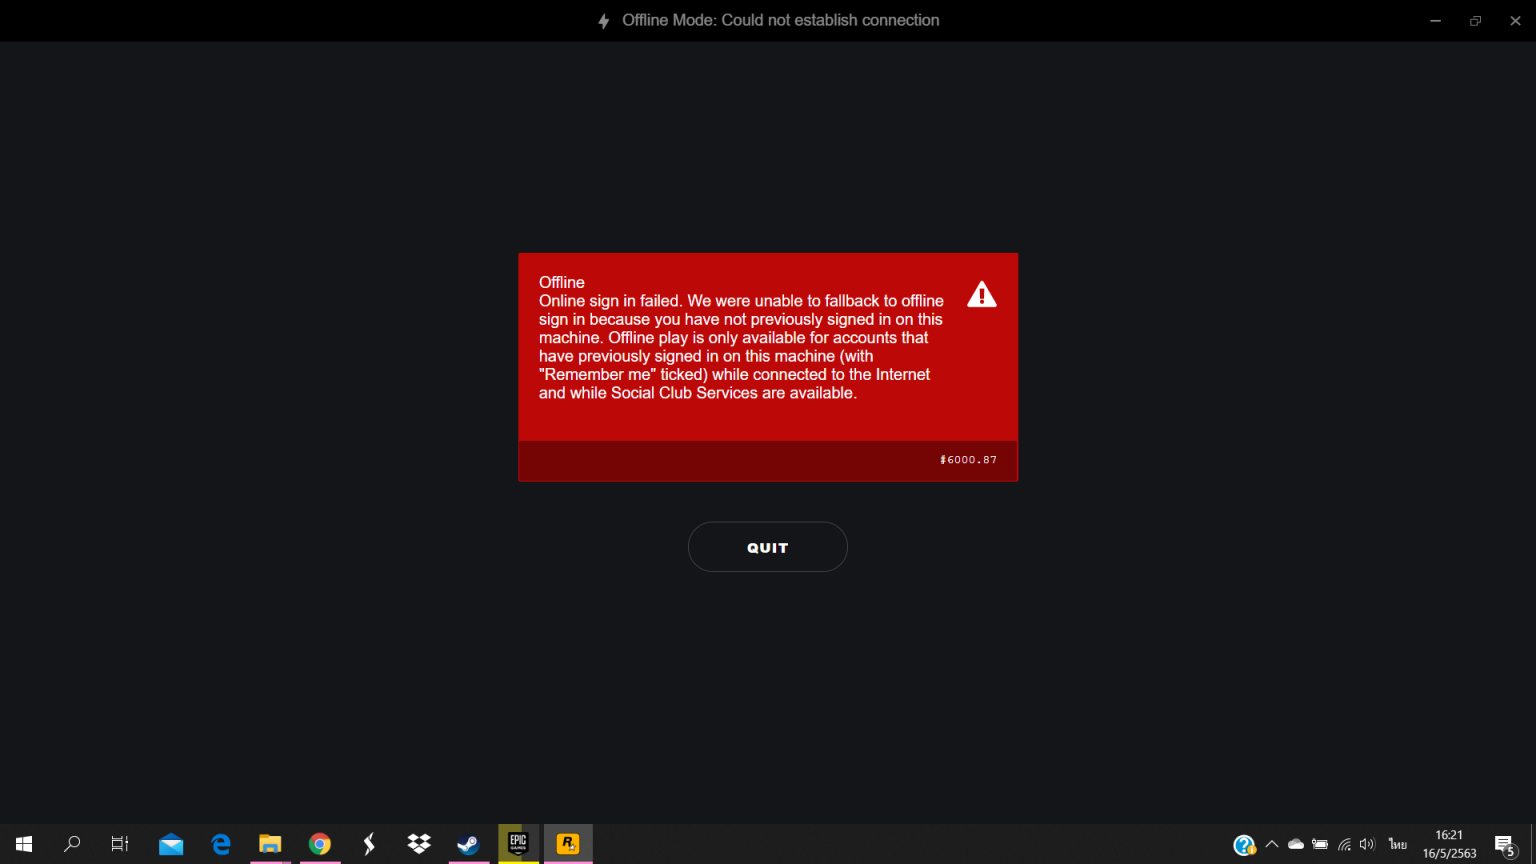Open the Mail app from taskbar

pos(171,844)
